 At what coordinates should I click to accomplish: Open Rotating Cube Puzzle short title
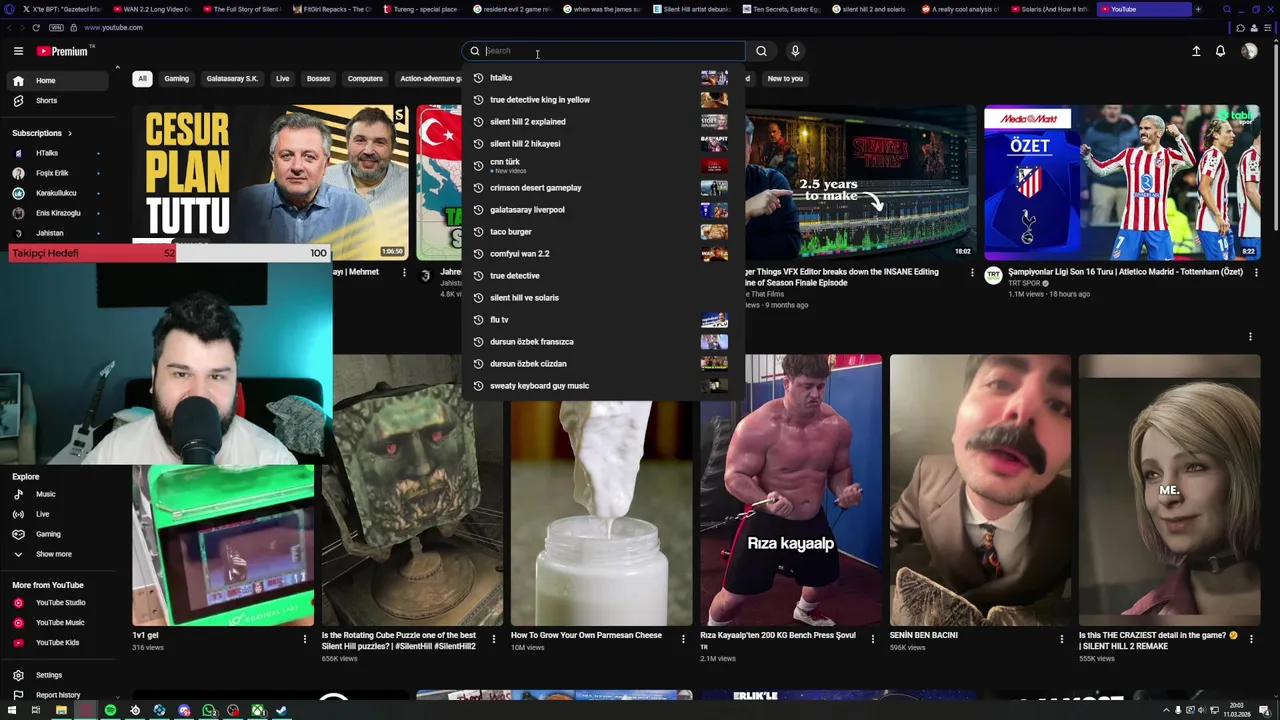pos(398,641)
